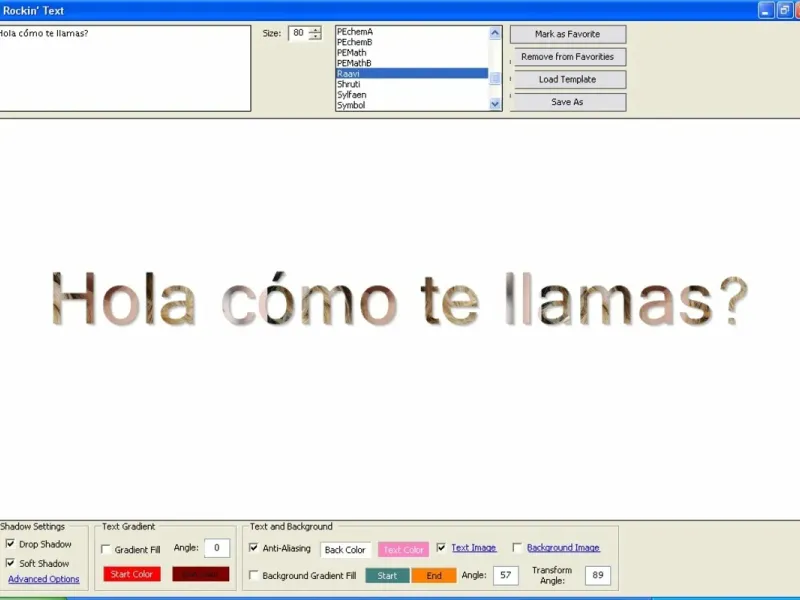This screenshot has height=600, width=800.
Task: Toggle the Drop Shadow checkbox
Action: coord(10,544)
